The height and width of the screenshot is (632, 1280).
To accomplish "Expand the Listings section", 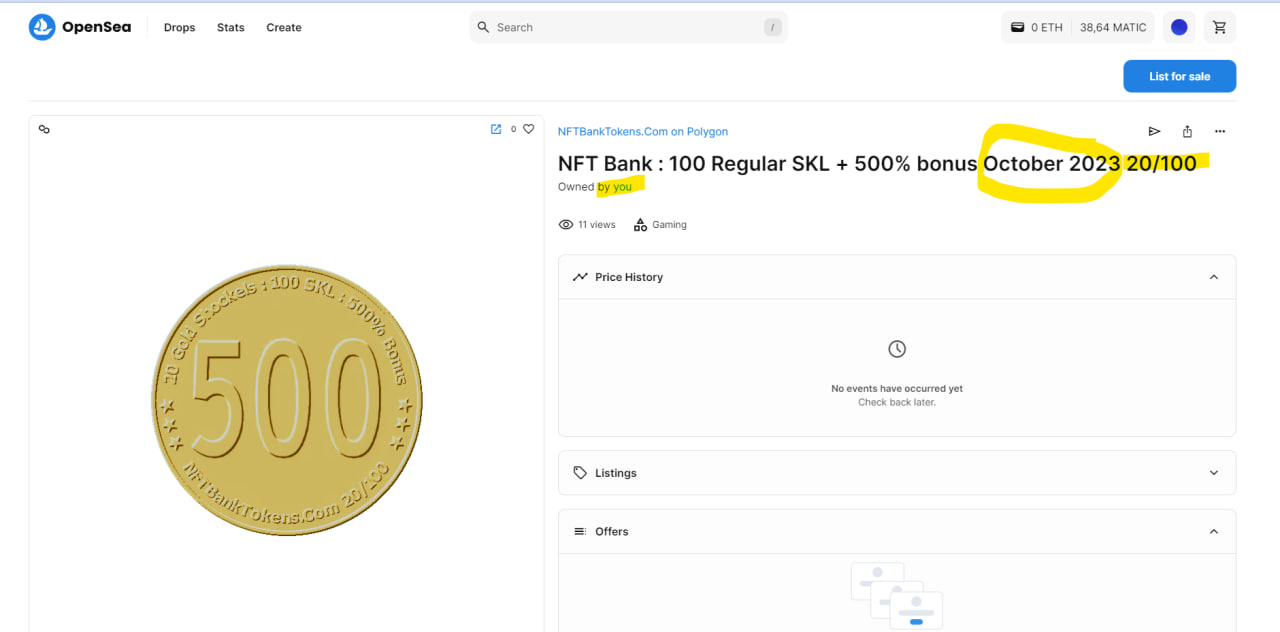I will [1213, 473].
